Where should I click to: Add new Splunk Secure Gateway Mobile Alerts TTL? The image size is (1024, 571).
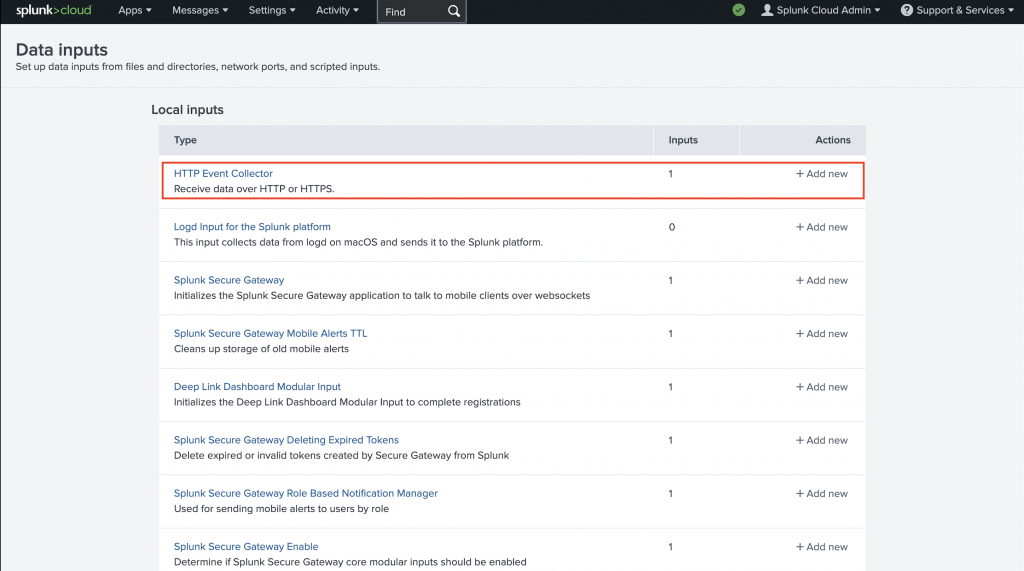tap(821, 334)
